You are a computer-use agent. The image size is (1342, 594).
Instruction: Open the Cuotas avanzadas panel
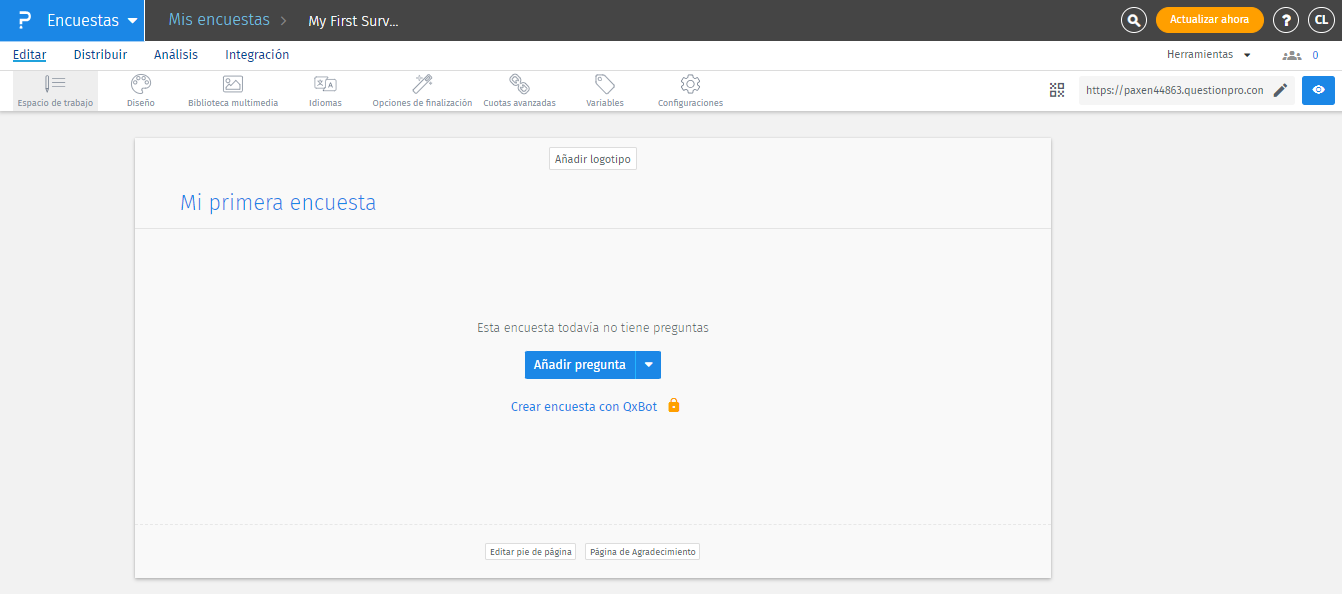(x=519, y=90)
